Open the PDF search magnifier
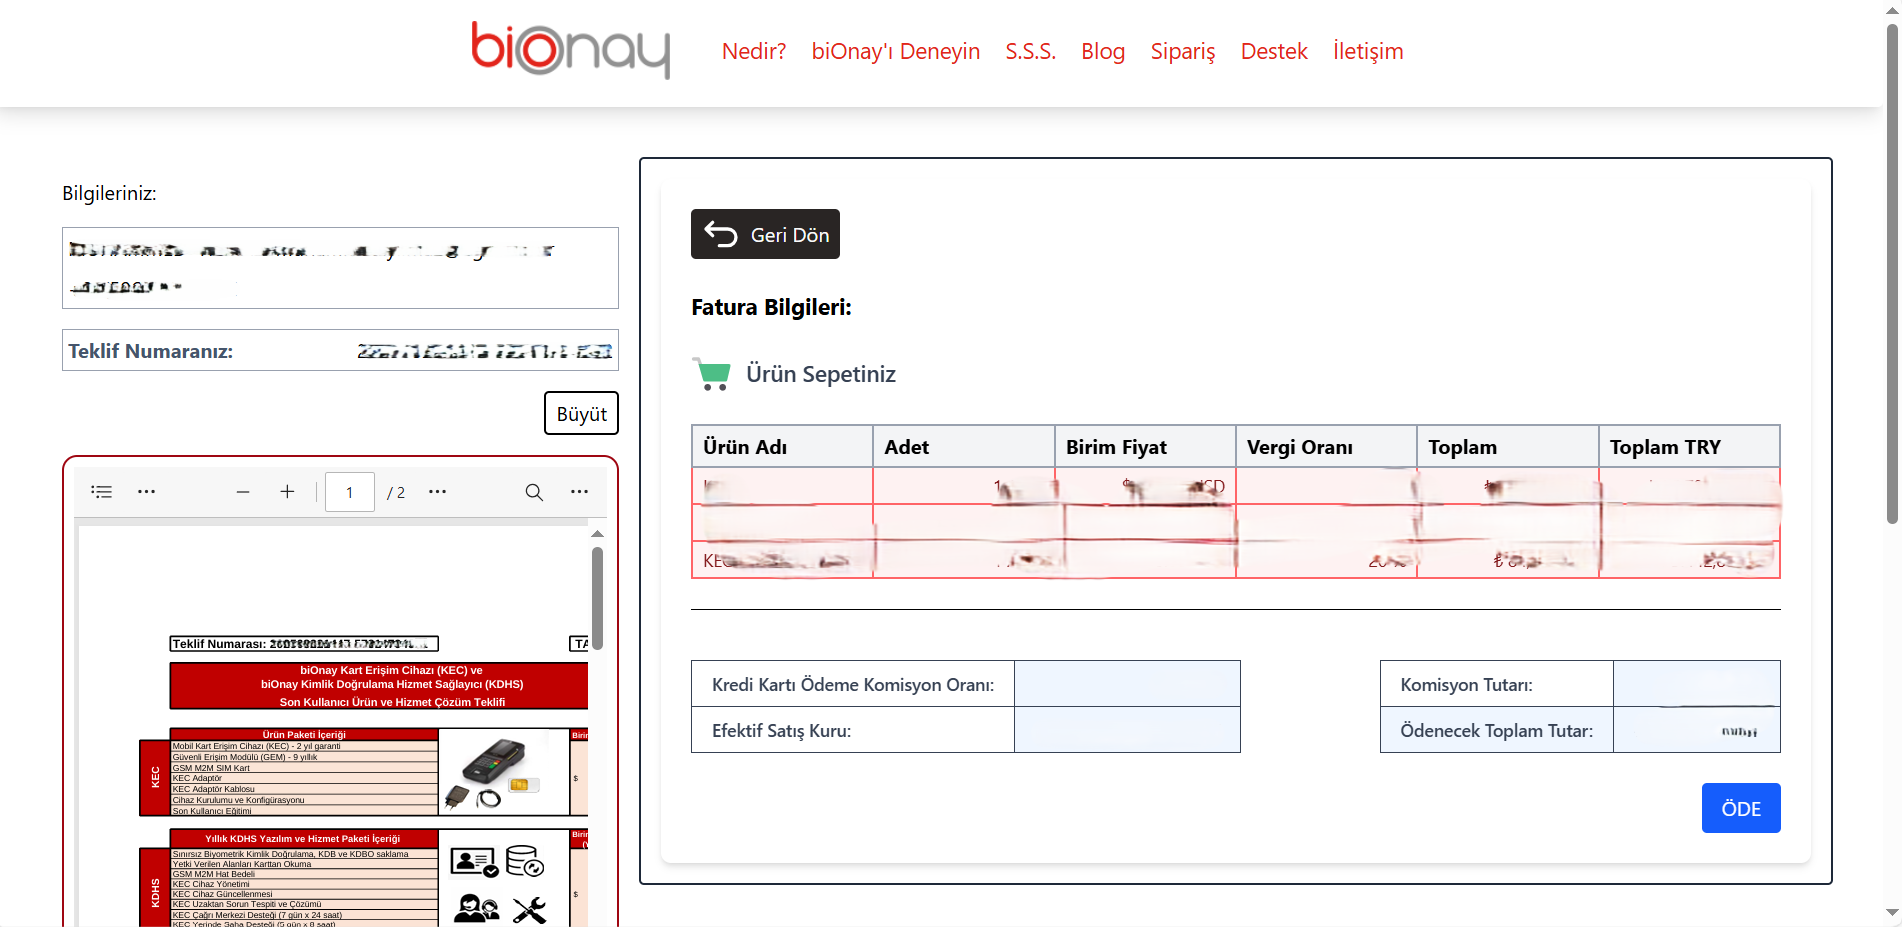This screenshot has width=1902, height=927. click(x=534, y=492)
